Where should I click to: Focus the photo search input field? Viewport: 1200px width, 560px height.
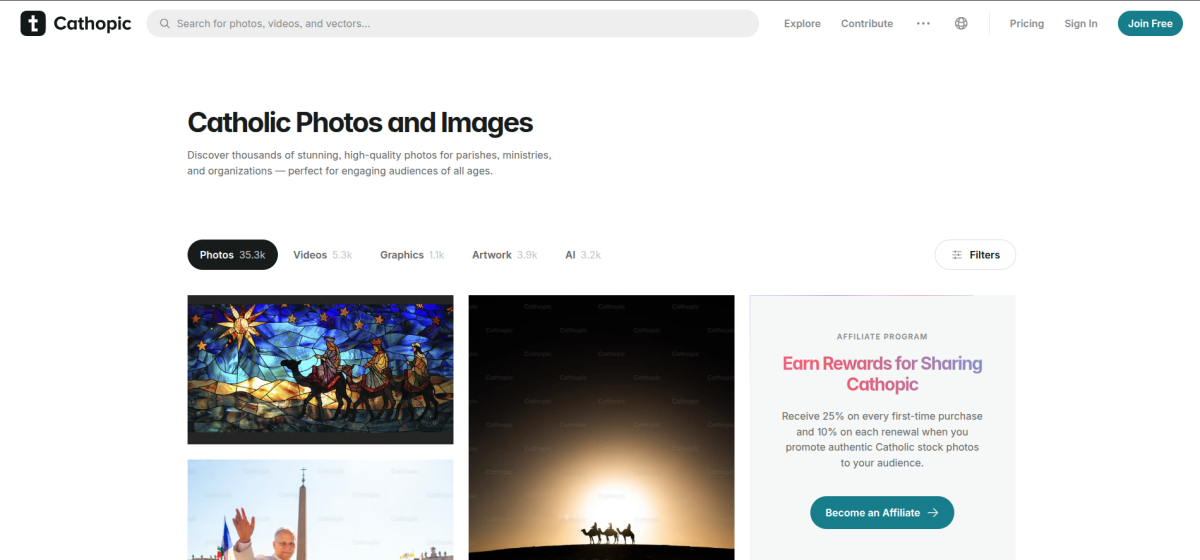click(460, 24)
